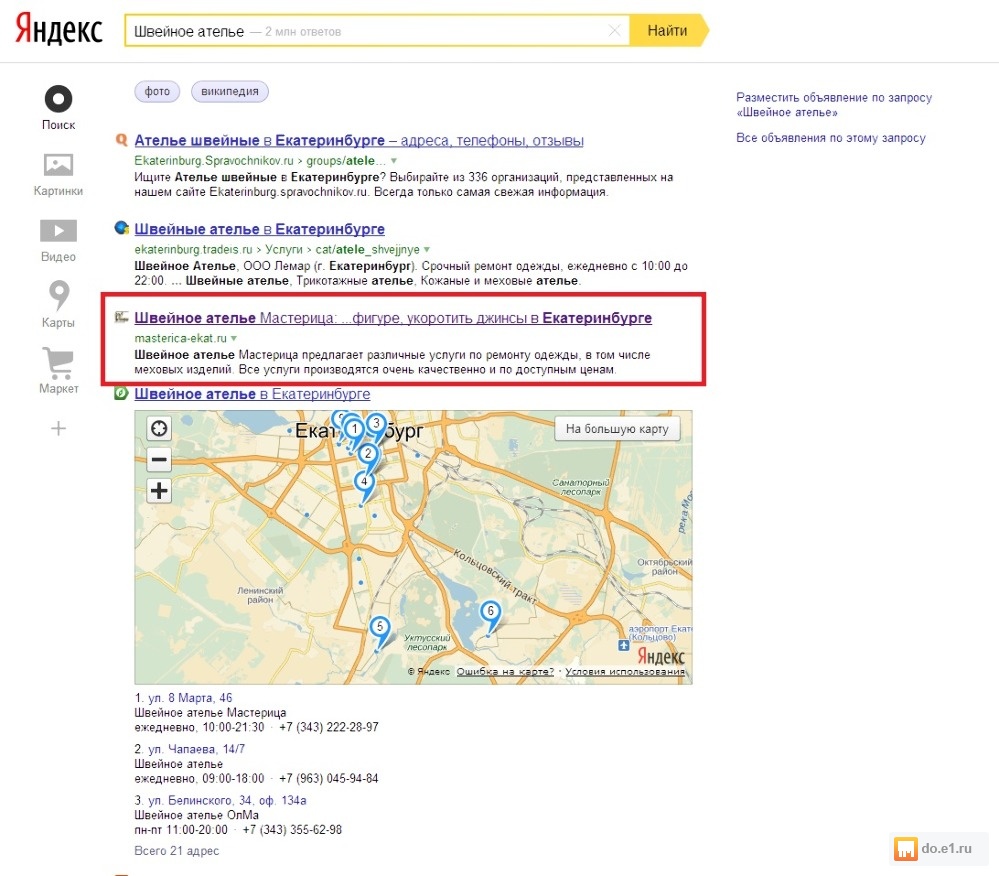This screenshot has height=876, width=999.
Task: Click the do.e1.ru logo icon
Action: pos(905,849)
